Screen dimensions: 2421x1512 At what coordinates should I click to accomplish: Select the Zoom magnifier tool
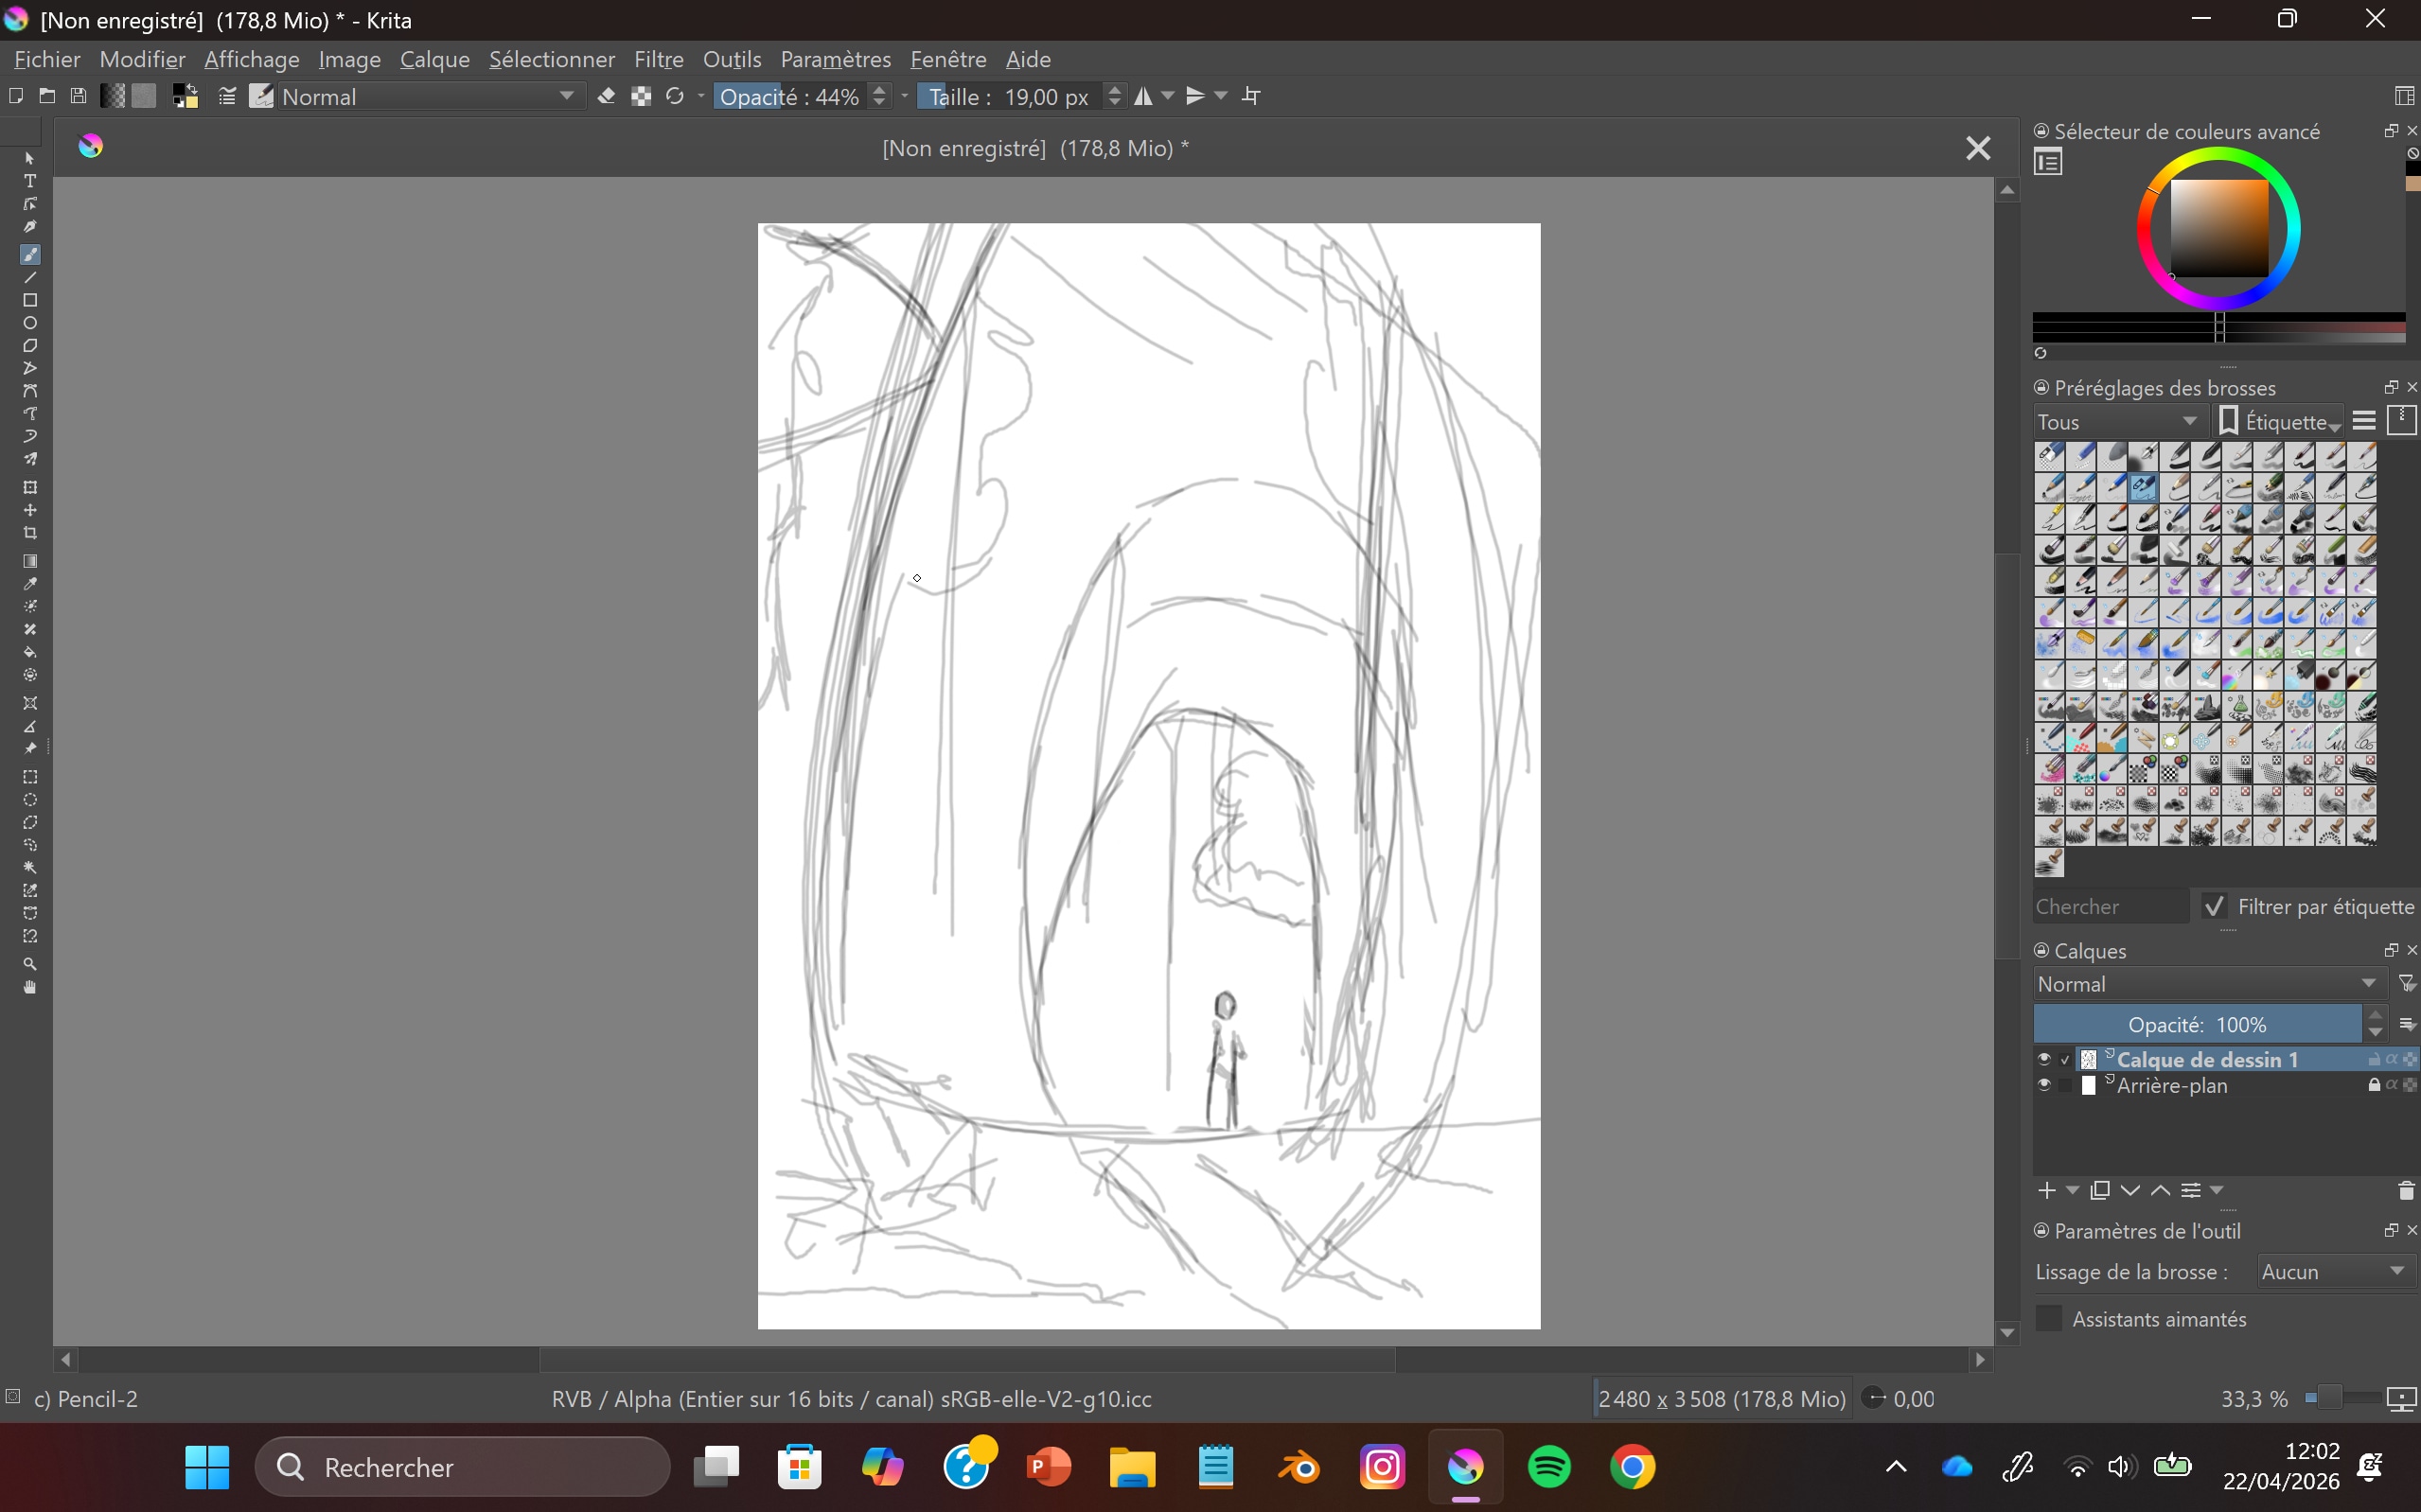tap(30, 964)
